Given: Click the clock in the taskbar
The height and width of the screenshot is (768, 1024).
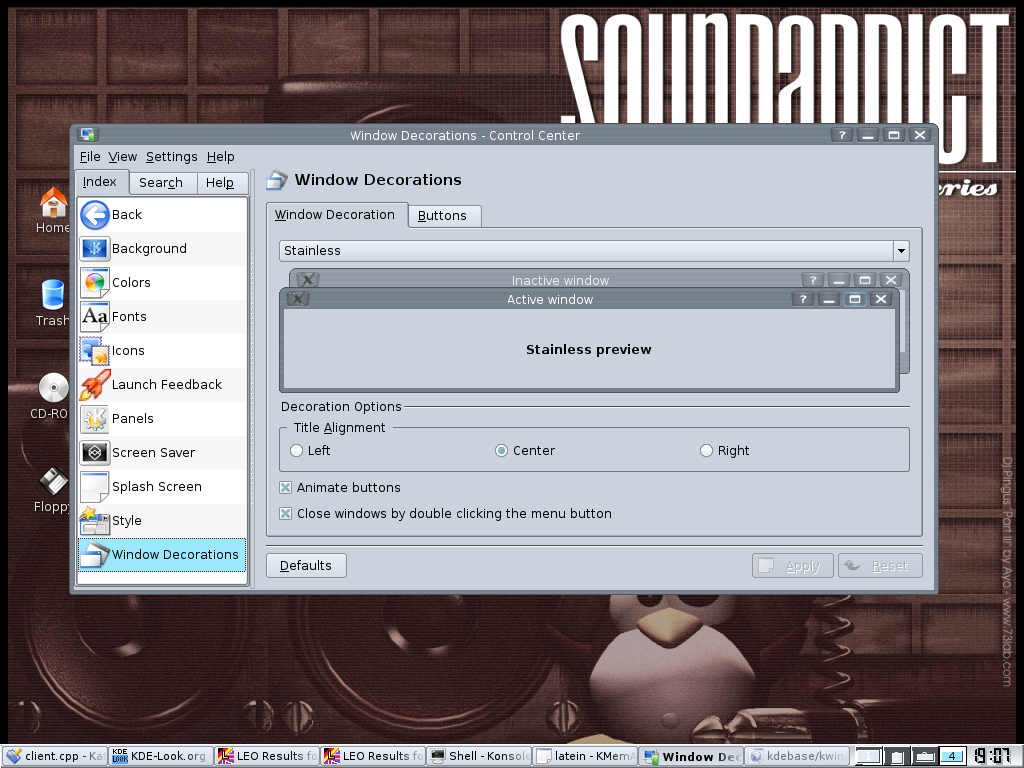Looking at the screenshot, I should pyautogui.click(x=995, y=756).
